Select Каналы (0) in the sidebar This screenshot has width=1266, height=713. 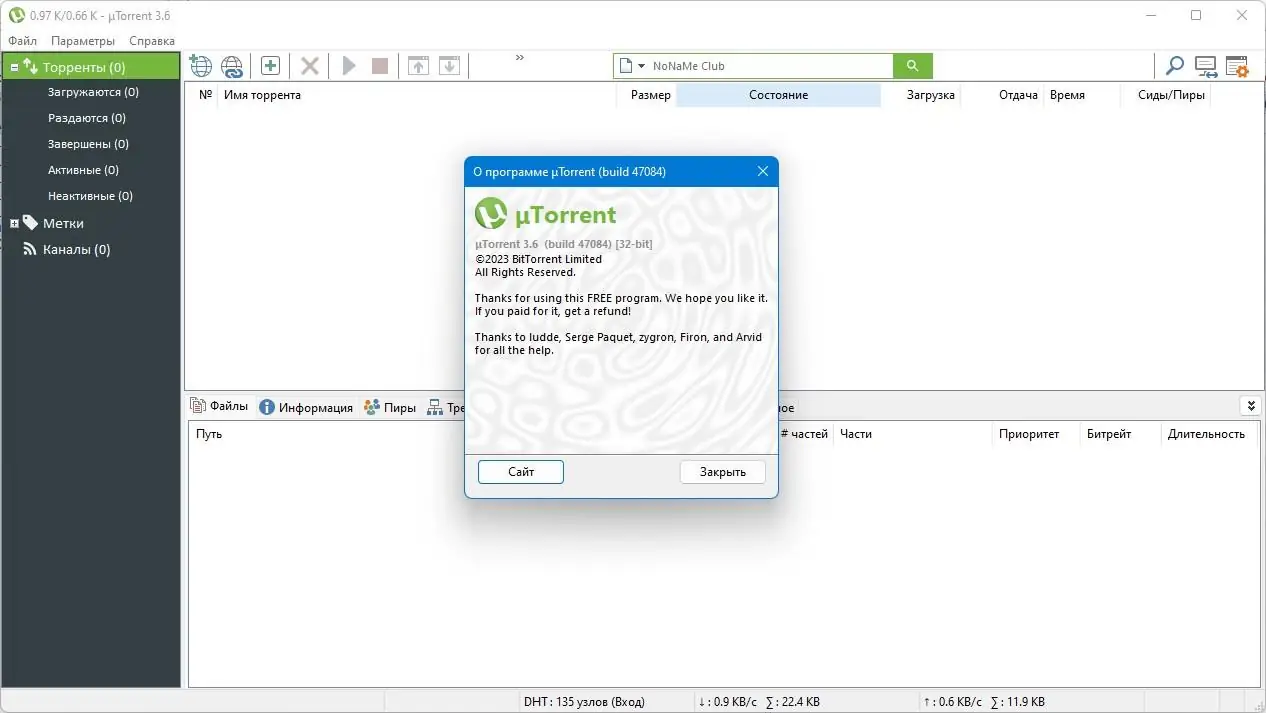tap(76, 249)
